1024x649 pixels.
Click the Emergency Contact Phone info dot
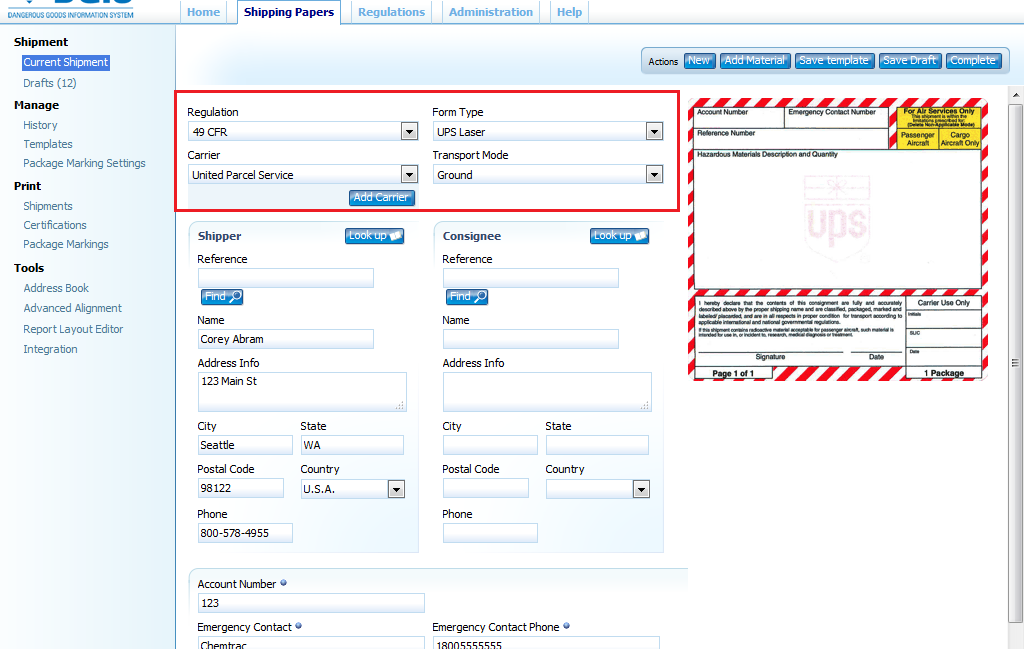[567, 627]
